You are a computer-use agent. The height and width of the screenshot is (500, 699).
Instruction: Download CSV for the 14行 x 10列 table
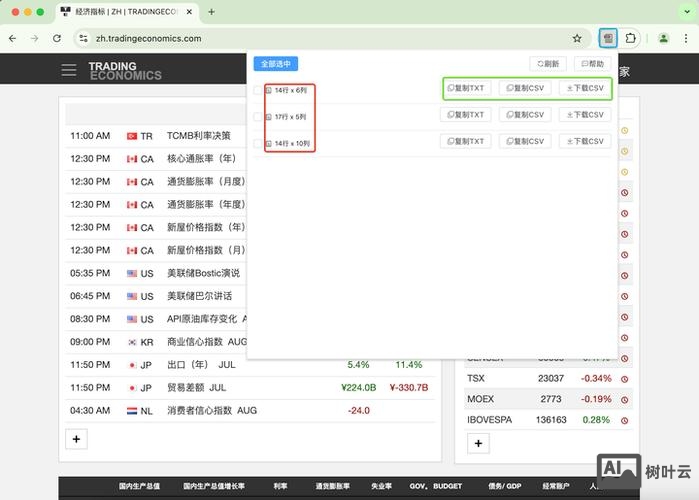(585, 141)
